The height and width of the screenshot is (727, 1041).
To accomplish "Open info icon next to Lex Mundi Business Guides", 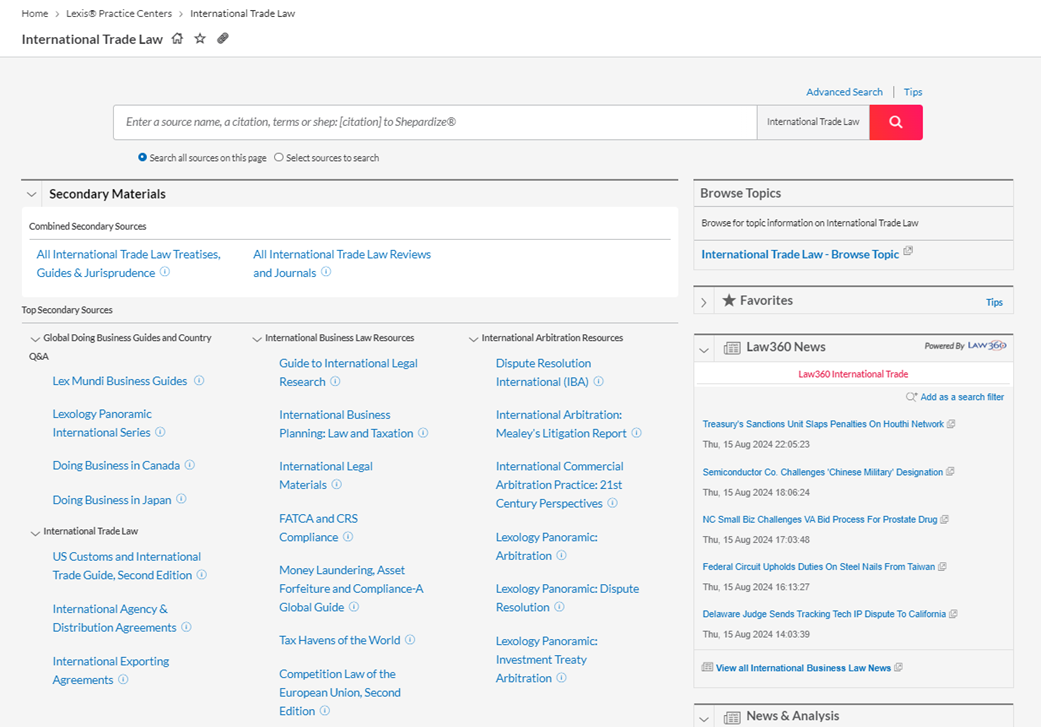I will (x=199, y=380).
